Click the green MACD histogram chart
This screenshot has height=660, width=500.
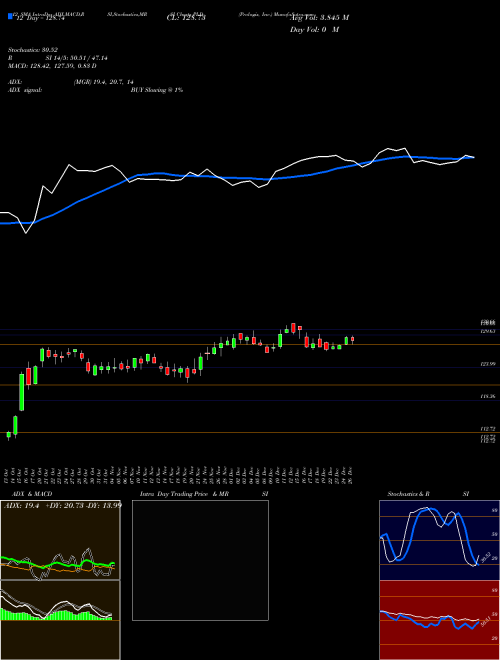pos(60,620)
